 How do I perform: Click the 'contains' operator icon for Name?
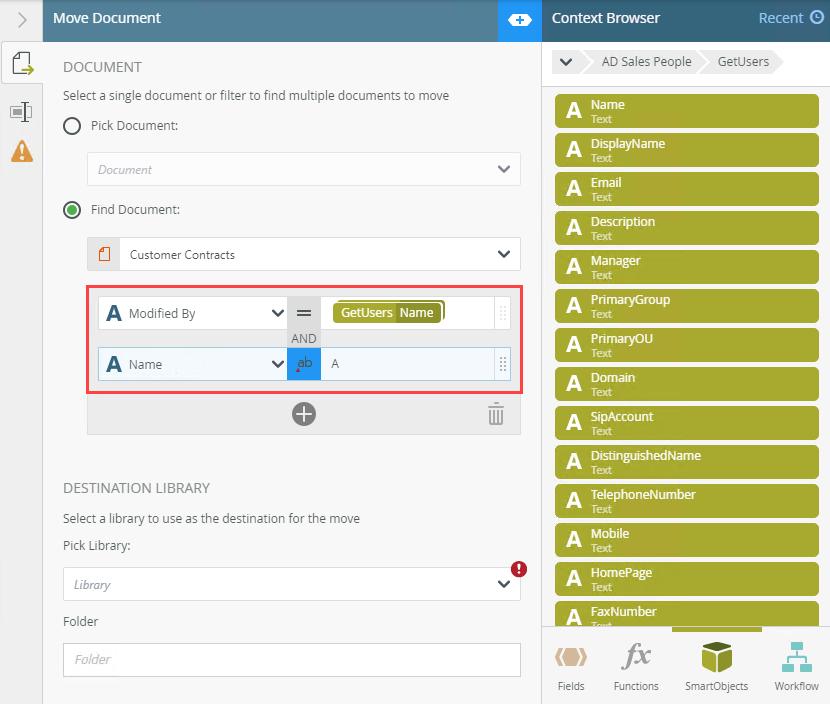pyautogui.click(x=304, y=364)
